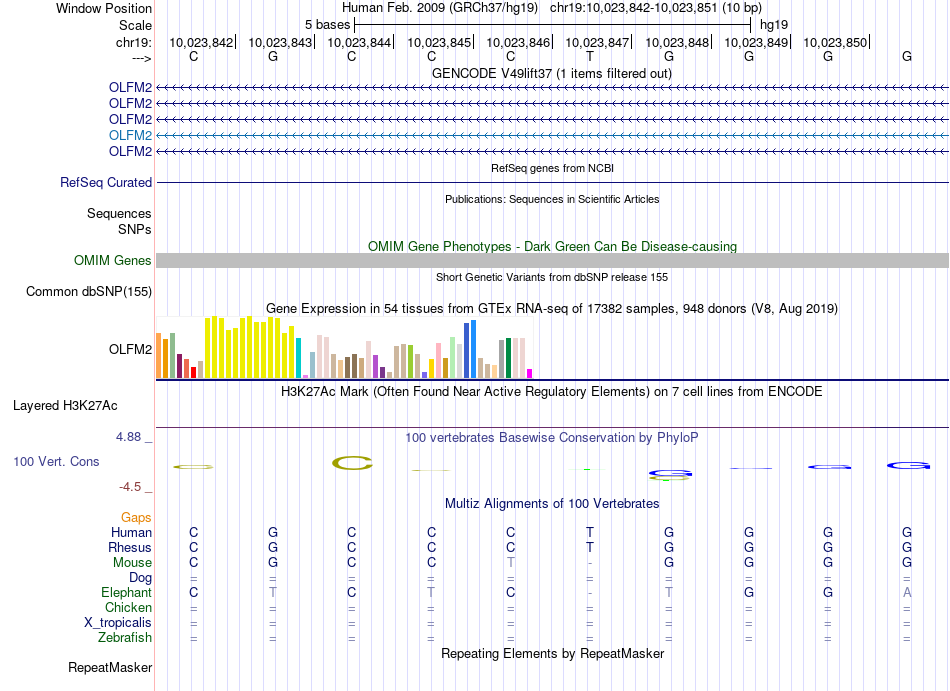
Task: Click the light-blue OLFM2 transcript arrow line
Action: tap(552, 135)
